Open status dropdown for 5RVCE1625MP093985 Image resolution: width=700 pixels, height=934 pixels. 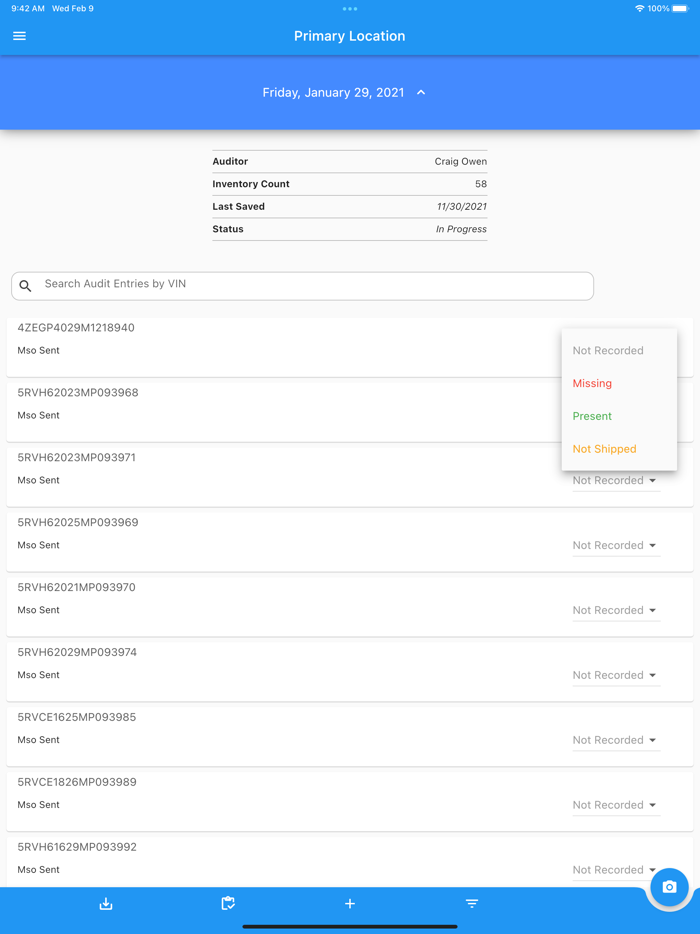point(615,740)
